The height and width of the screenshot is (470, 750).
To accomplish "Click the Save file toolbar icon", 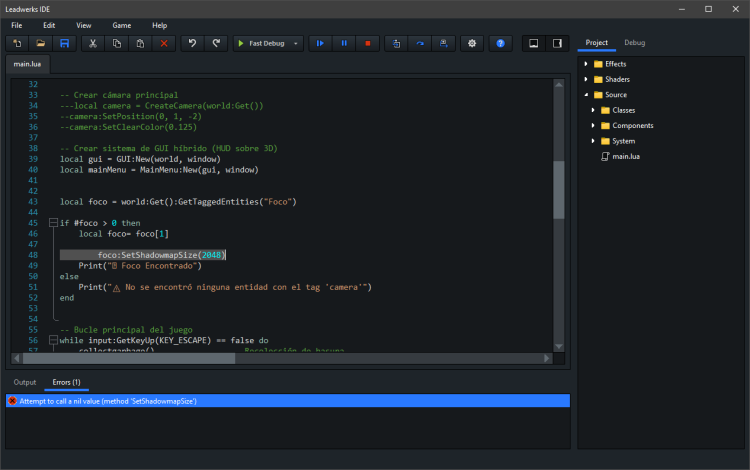I will (x=65, y=44).
